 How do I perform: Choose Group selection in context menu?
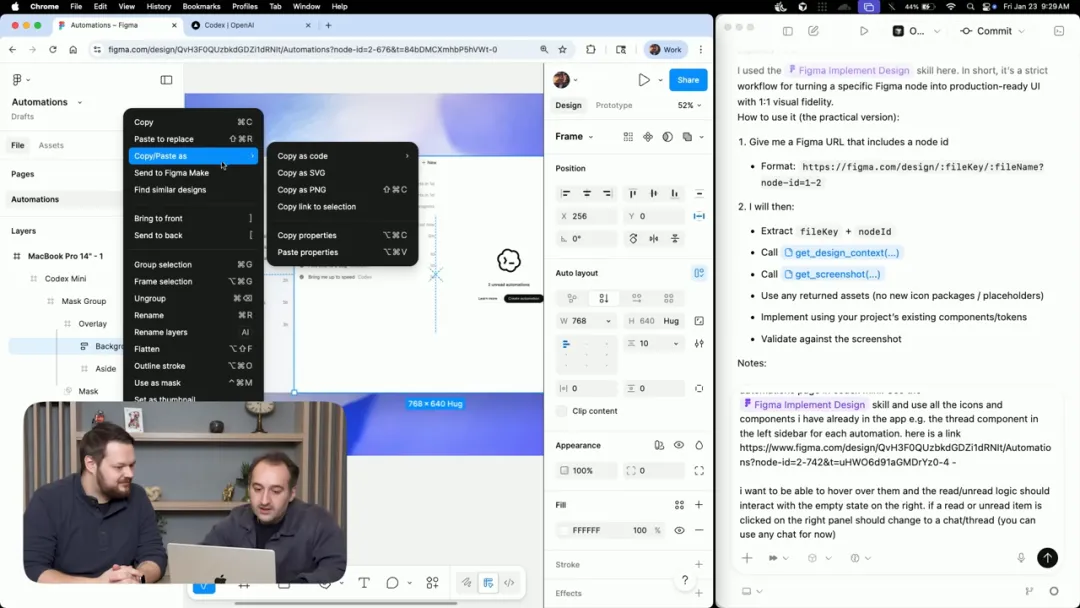tap(194, 264)
